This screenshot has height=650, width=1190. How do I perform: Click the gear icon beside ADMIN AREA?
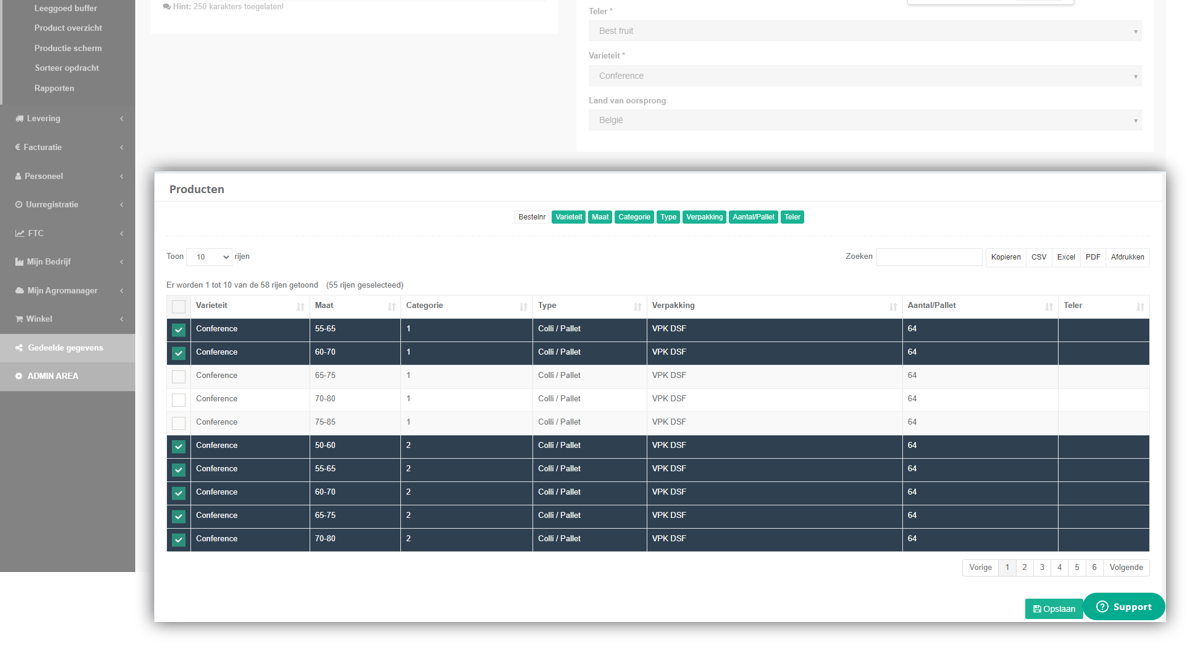(19, 376)
